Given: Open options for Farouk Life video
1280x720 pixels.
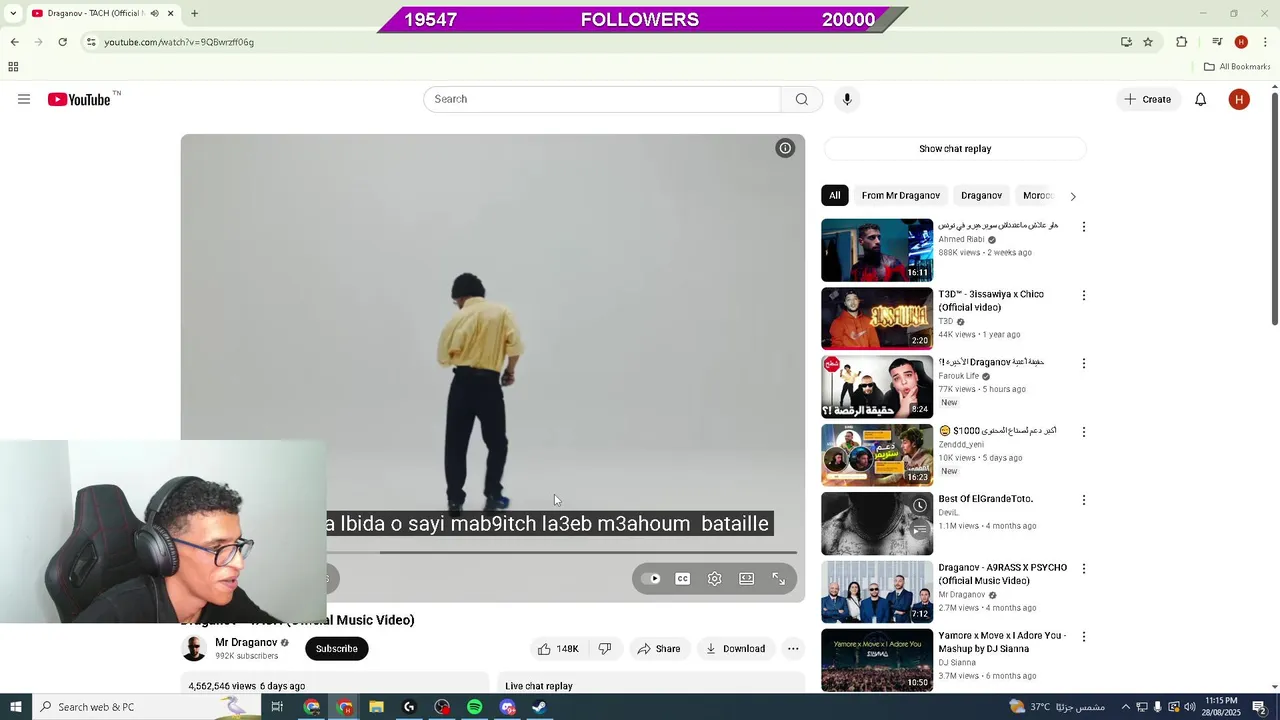Looking at the screenshot, I should [1083, 364].
